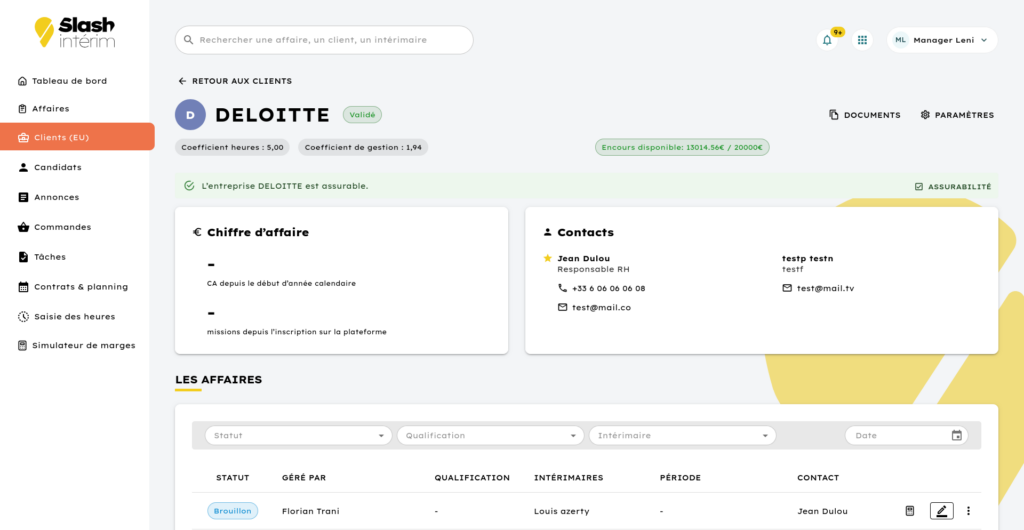This screenshot has width=1024, height=530.
Task: Open Candidats in sidebar
Action: point(57,168)
